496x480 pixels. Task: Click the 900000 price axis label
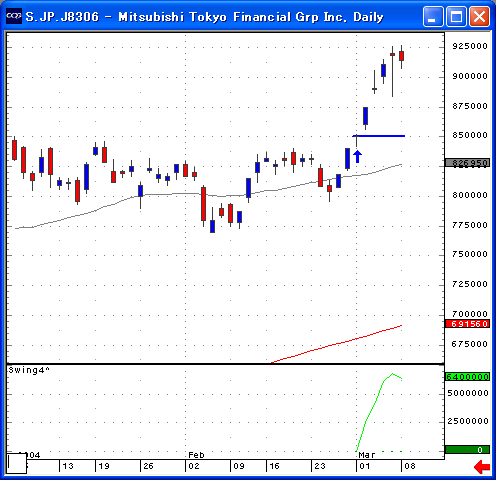470,76
